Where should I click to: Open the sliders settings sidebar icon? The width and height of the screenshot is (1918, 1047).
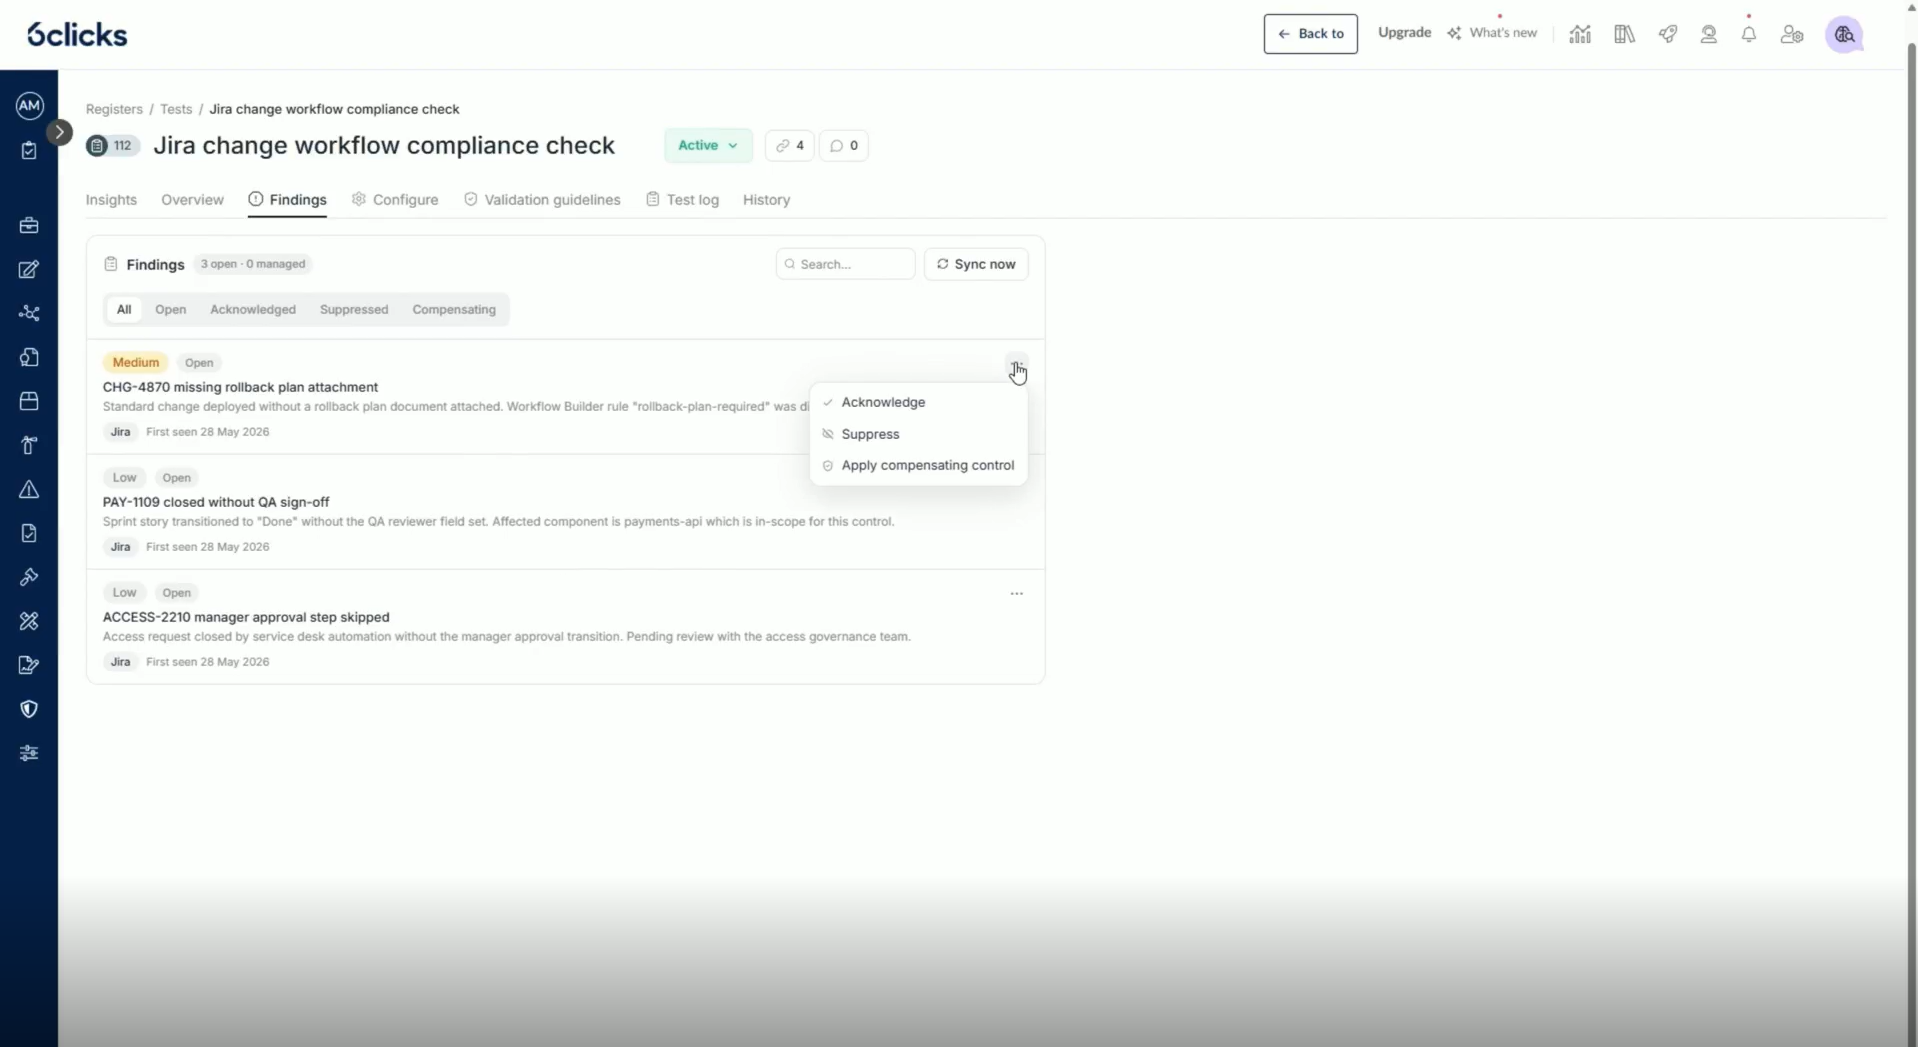[29, 753]
